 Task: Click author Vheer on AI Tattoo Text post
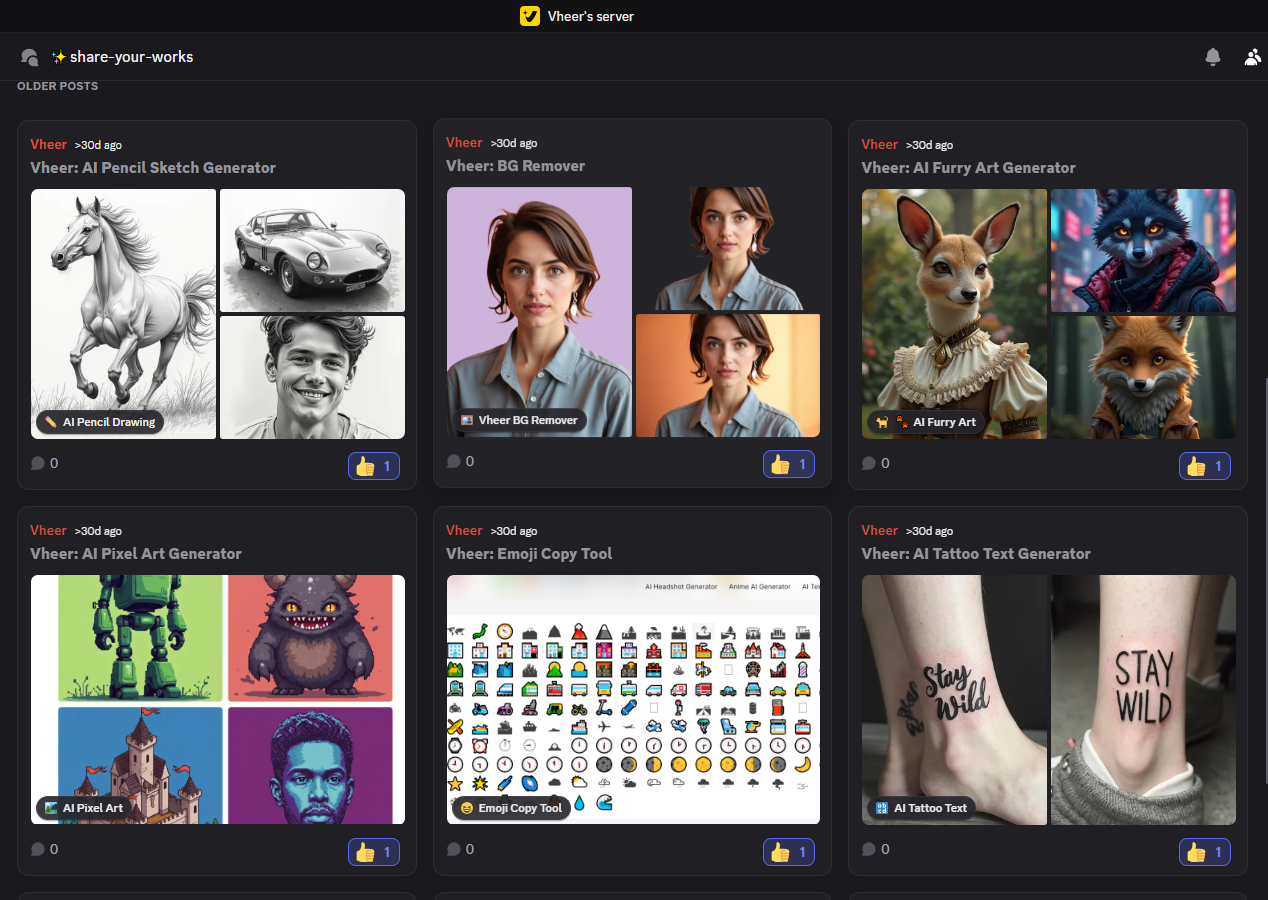(x=880, y=530)
